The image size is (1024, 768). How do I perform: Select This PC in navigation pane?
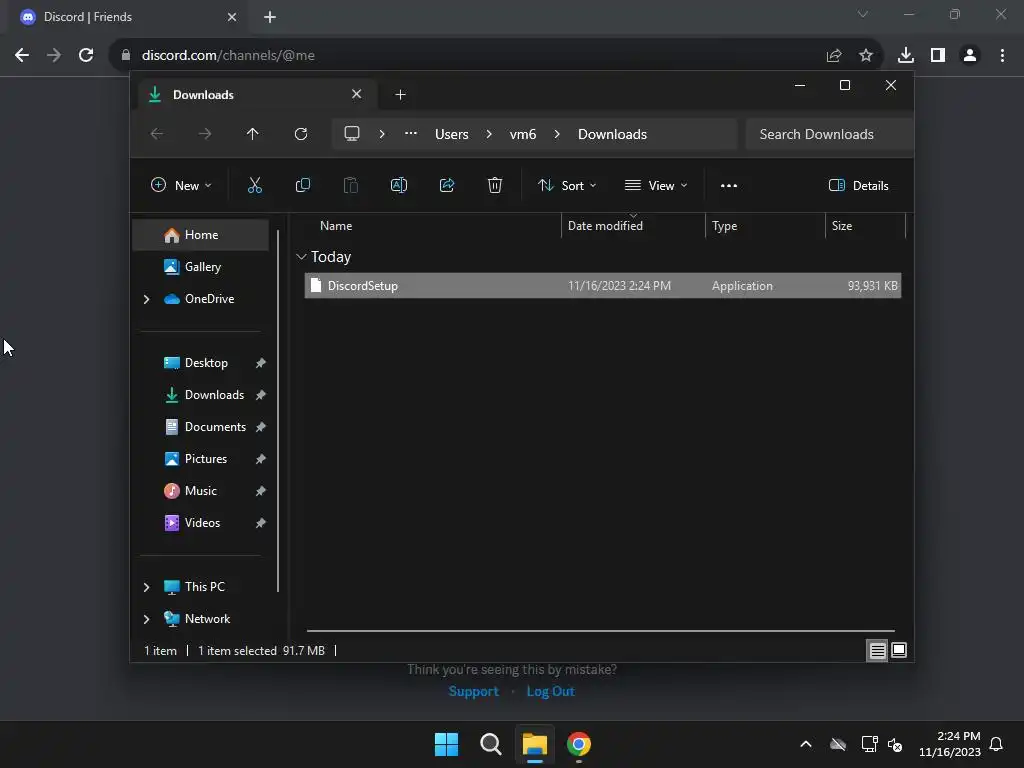[x=204, y=586]
